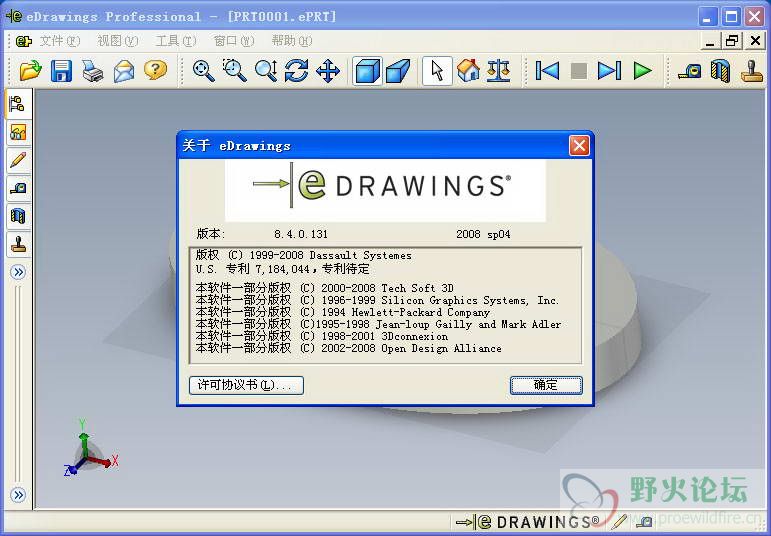771x536 pixels.
Task: Open the 窗口(W) menu
Action: pos(234,41)
